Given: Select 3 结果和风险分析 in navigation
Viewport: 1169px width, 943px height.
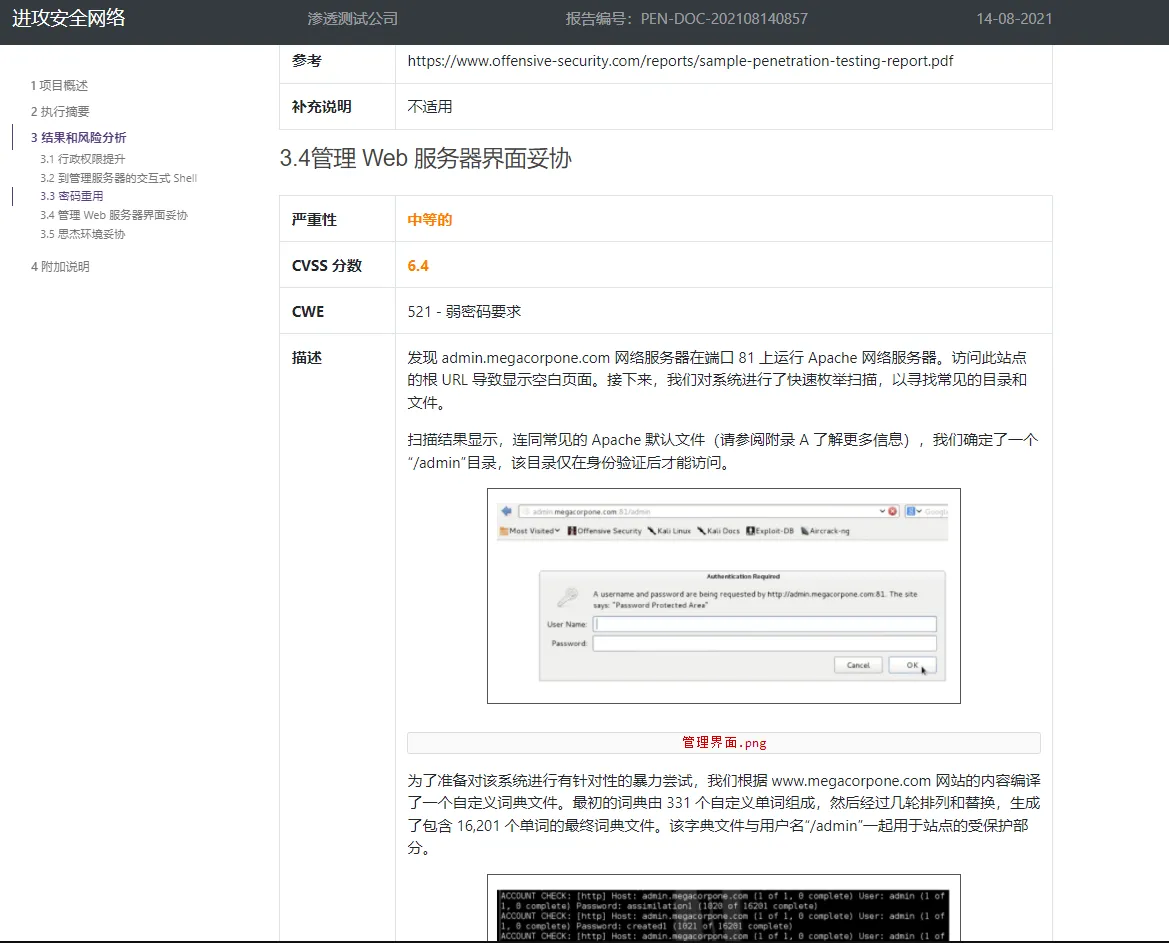Looking at the screenshot, I should point(78,138).
